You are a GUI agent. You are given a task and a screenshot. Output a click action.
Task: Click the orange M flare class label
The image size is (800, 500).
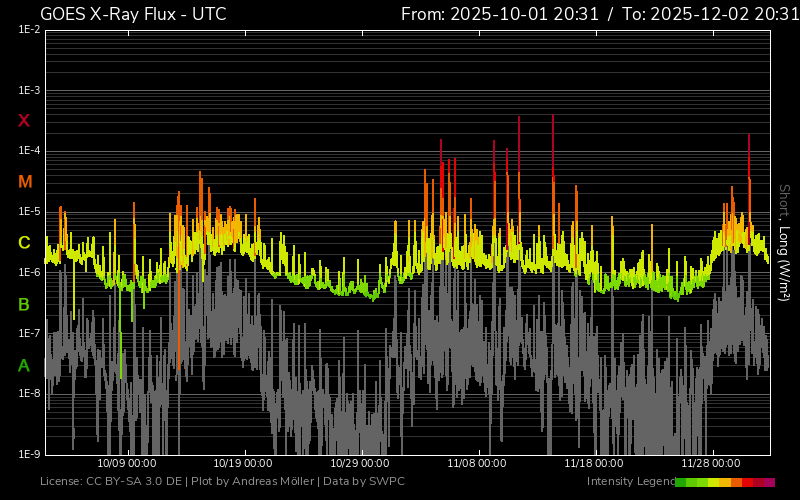click(x=24, y=182)
